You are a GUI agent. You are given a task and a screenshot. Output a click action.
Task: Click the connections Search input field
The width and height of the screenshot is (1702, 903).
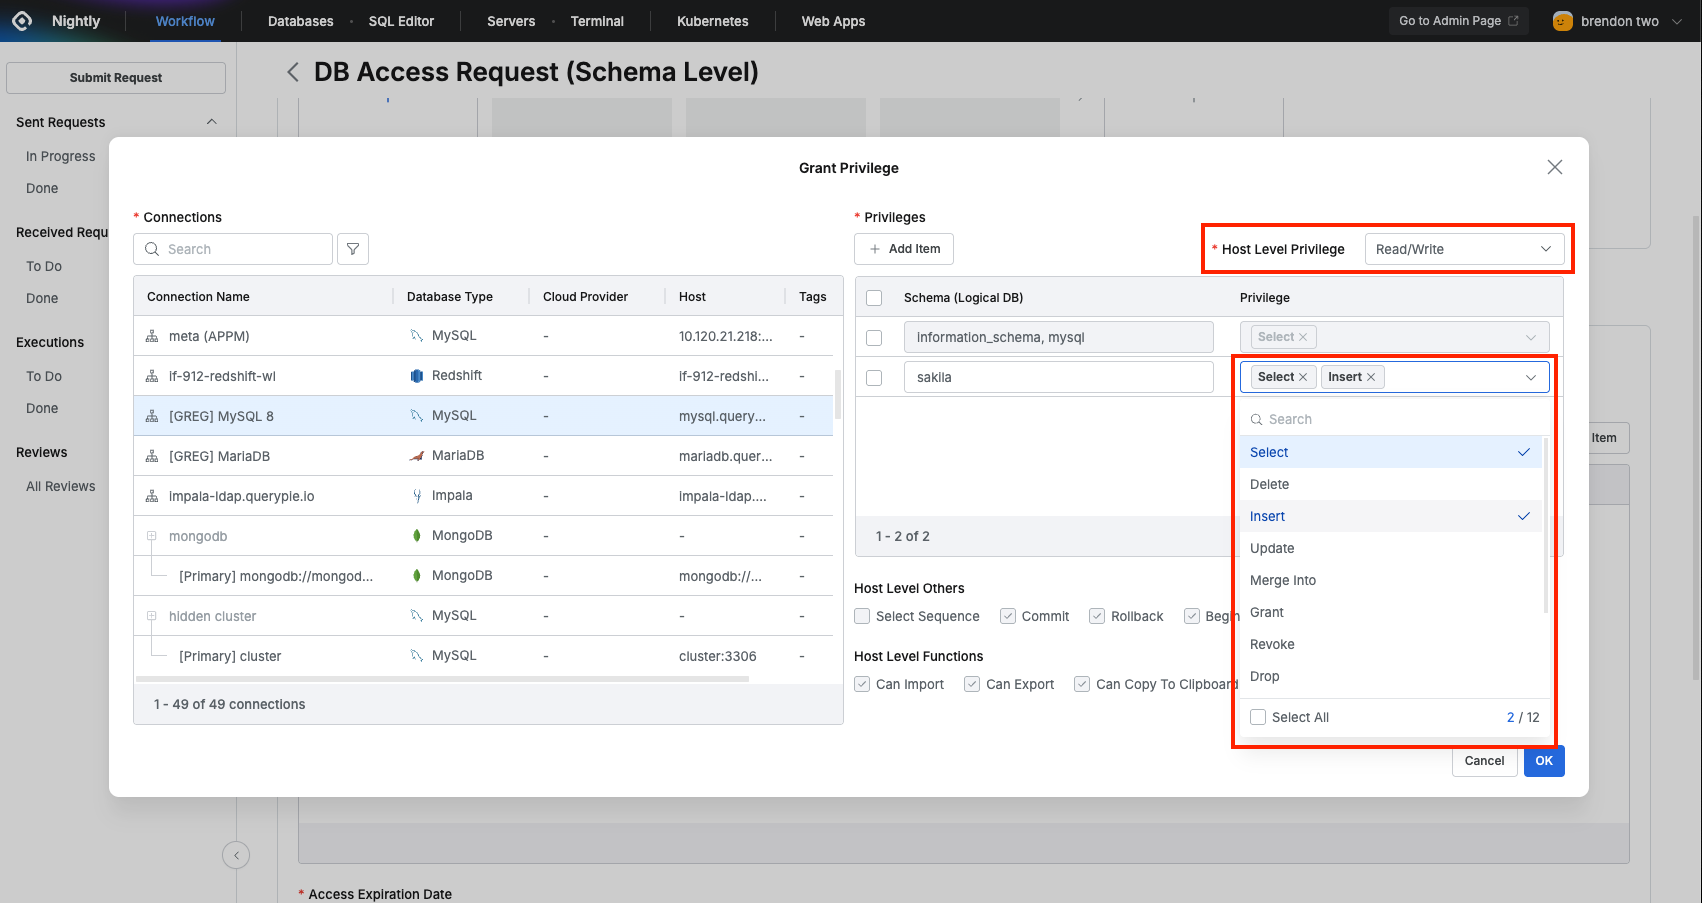click(x=245, y=249)
